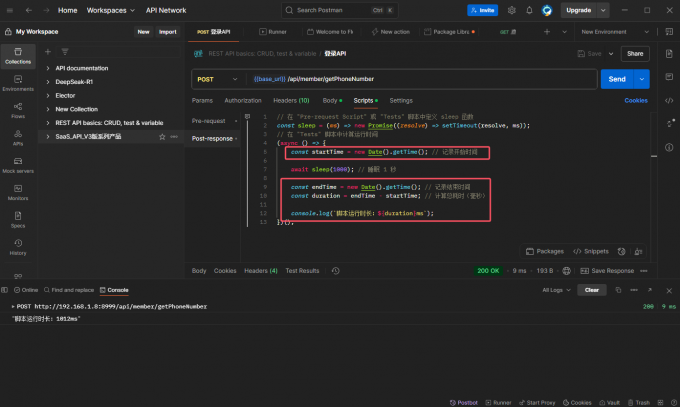Open Packages in script editor
The image size is (680, 407).
point(545,251)
